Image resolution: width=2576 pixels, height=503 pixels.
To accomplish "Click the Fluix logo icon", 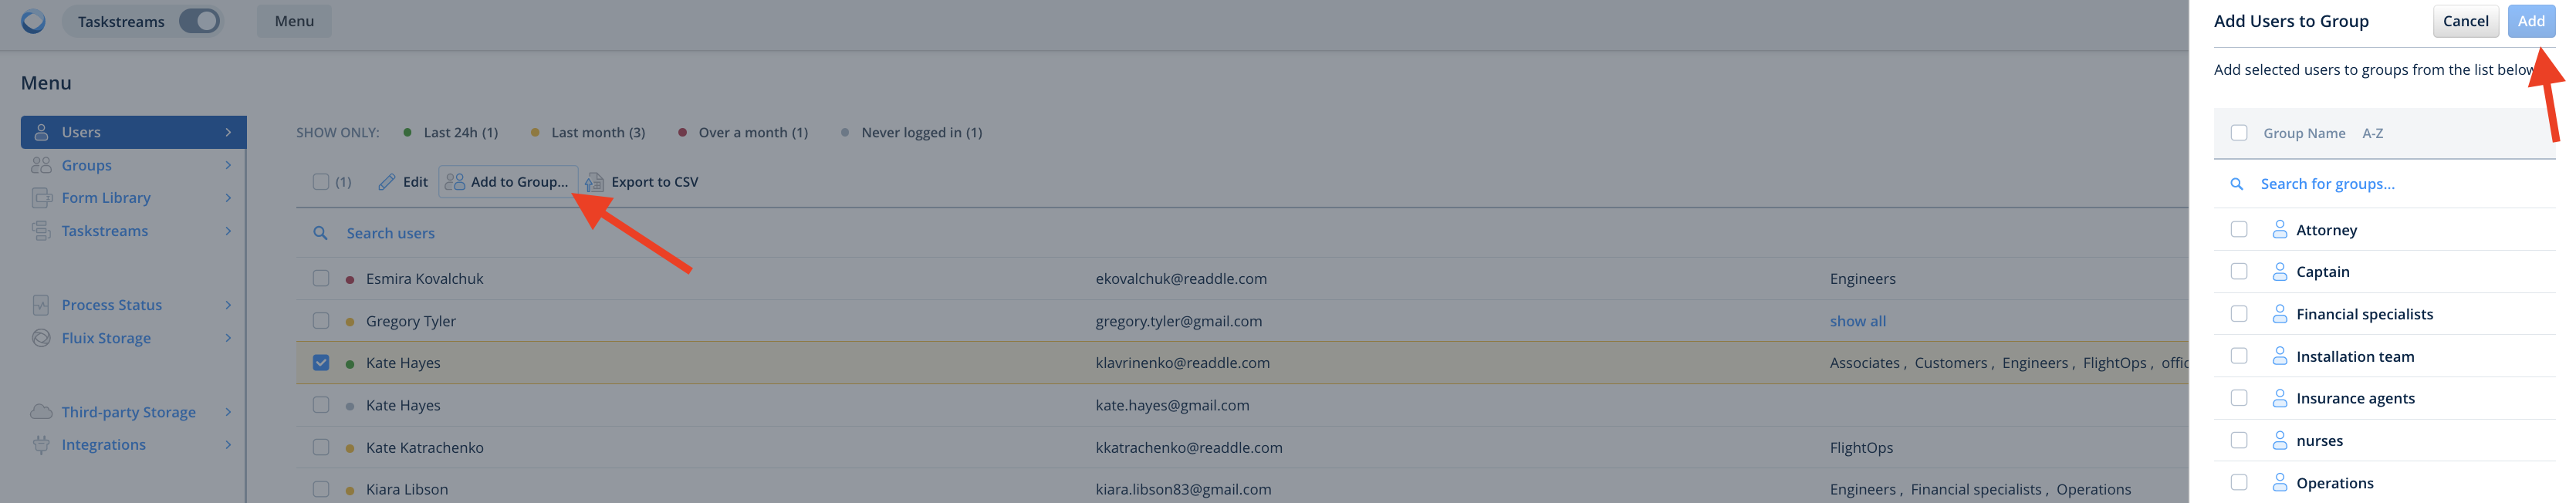I will [33, 21].
